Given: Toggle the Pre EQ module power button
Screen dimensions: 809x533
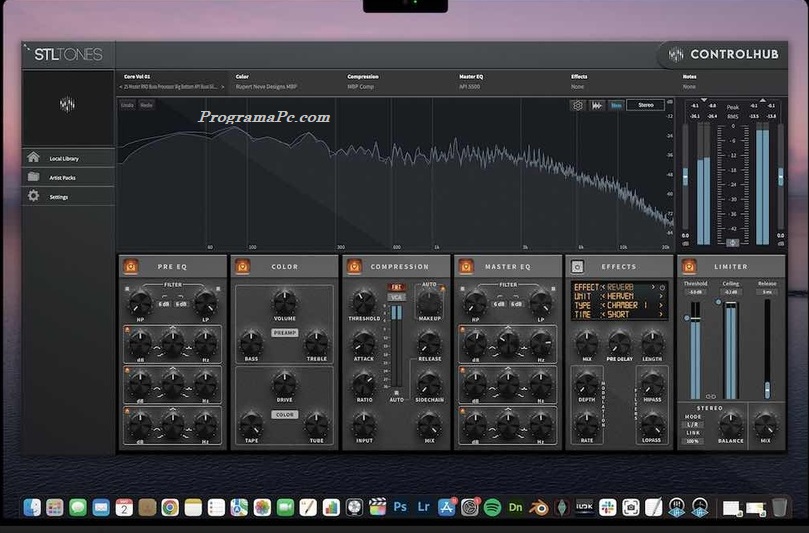Looking at the screenshot, I should tap(131, 266).
